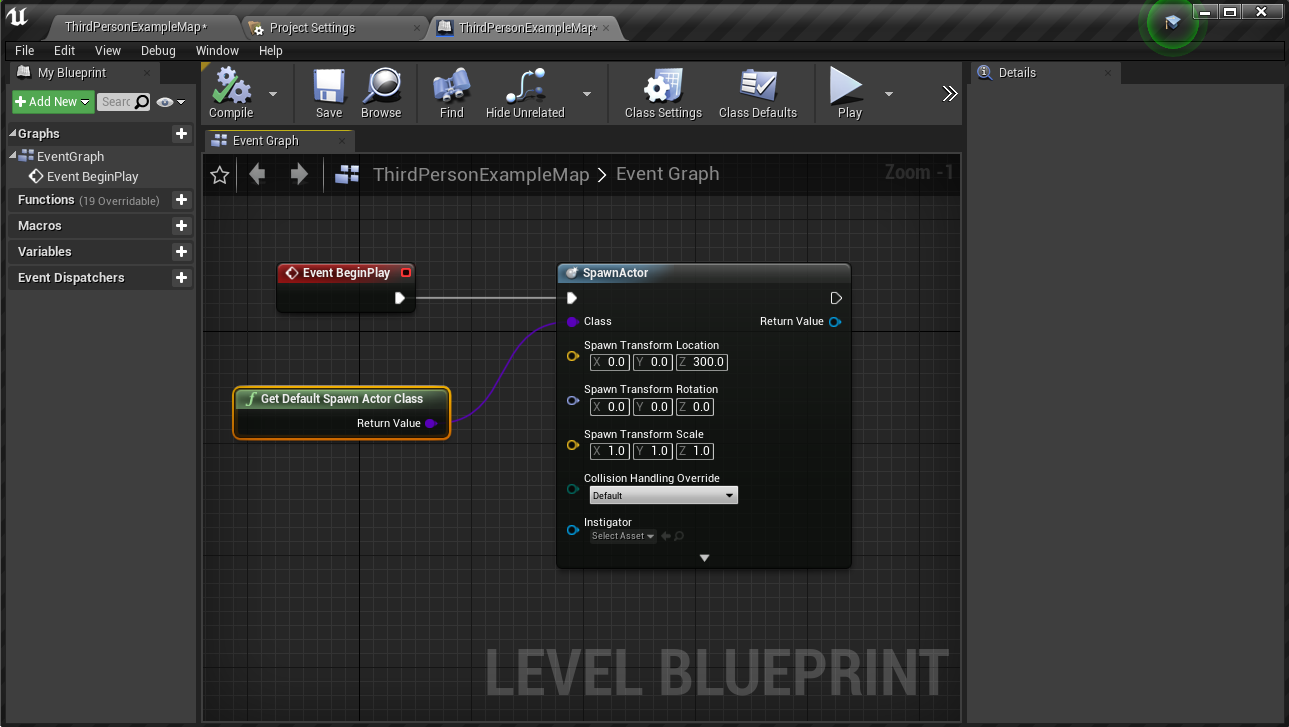Open the View menu

tap(108, 50)
